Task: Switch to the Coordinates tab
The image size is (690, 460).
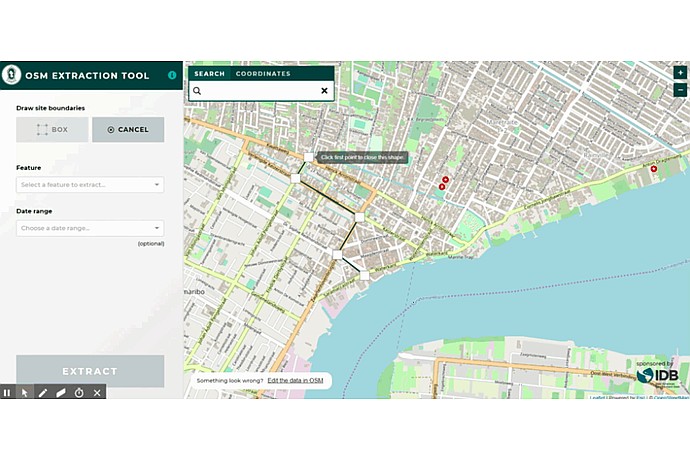Action: (263, 74)
